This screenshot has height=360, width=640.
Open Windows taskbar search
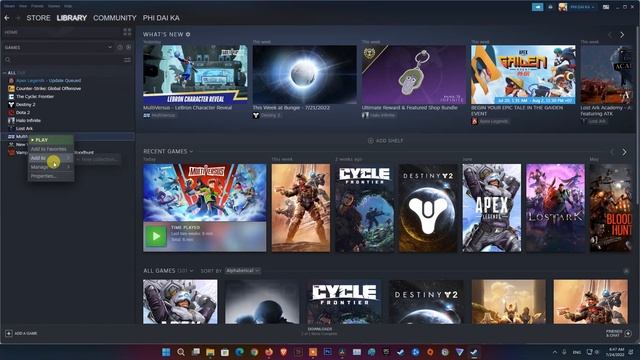click(181, 352)
